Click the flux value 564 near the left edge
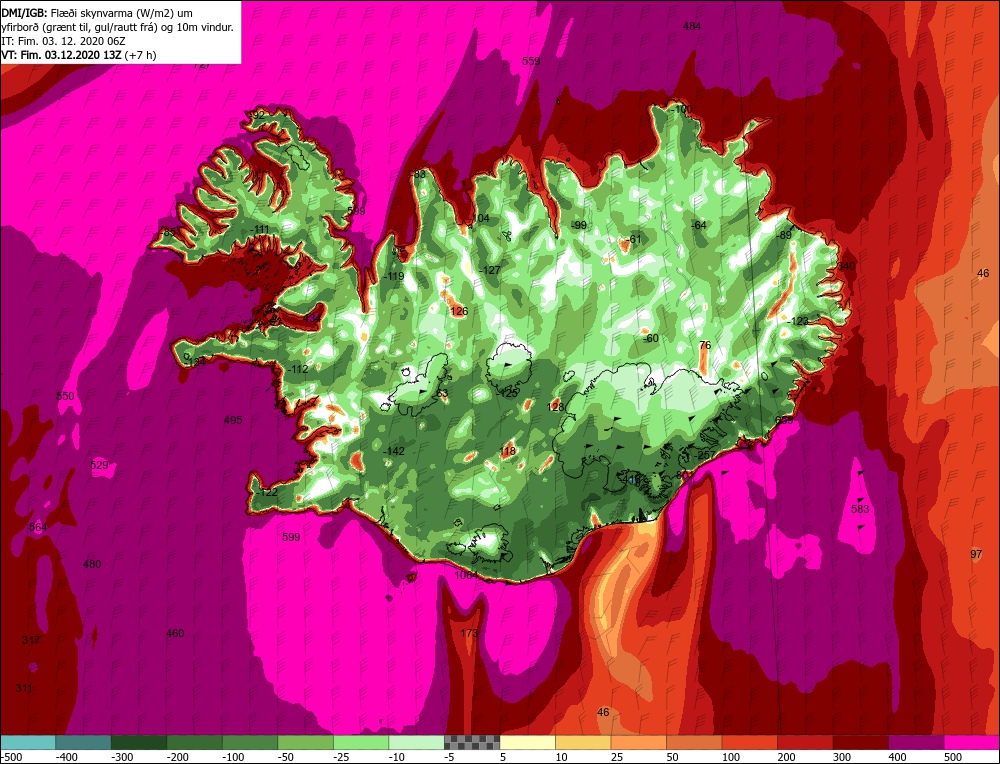Viewport: 1000px width, 764px height. (38, 527)
